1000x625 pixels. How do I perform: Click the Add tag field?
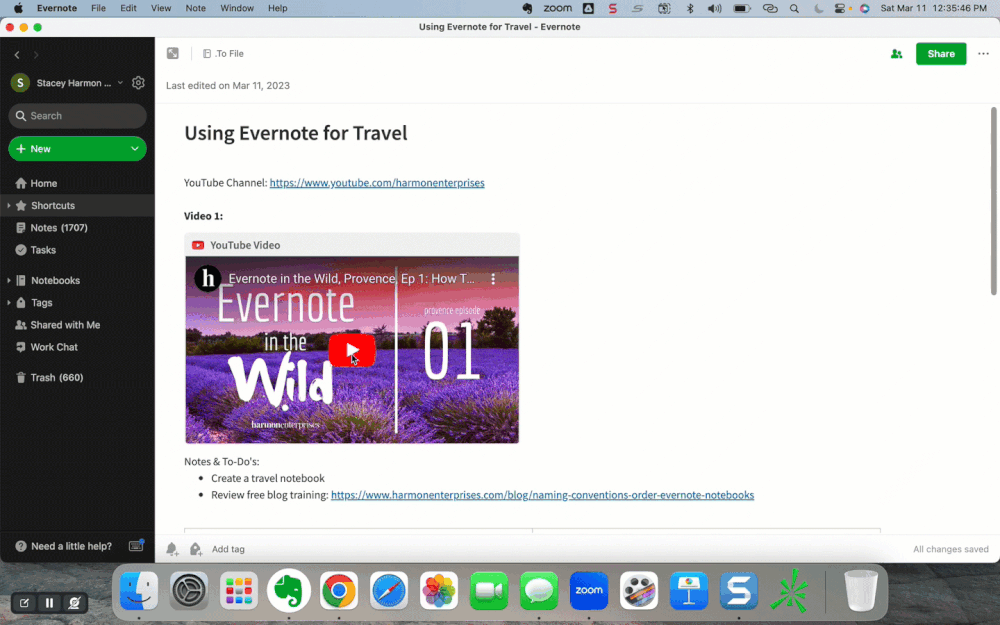[x=228, y=548]
